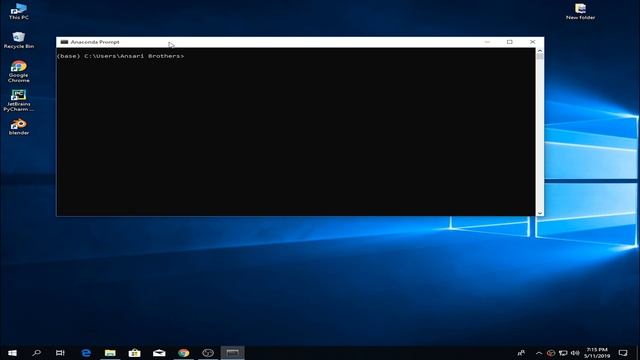Click the '(base) C:\Users\Ansari Brothers>' prompt line
The image size is (640, 360).
pos(120,56)
